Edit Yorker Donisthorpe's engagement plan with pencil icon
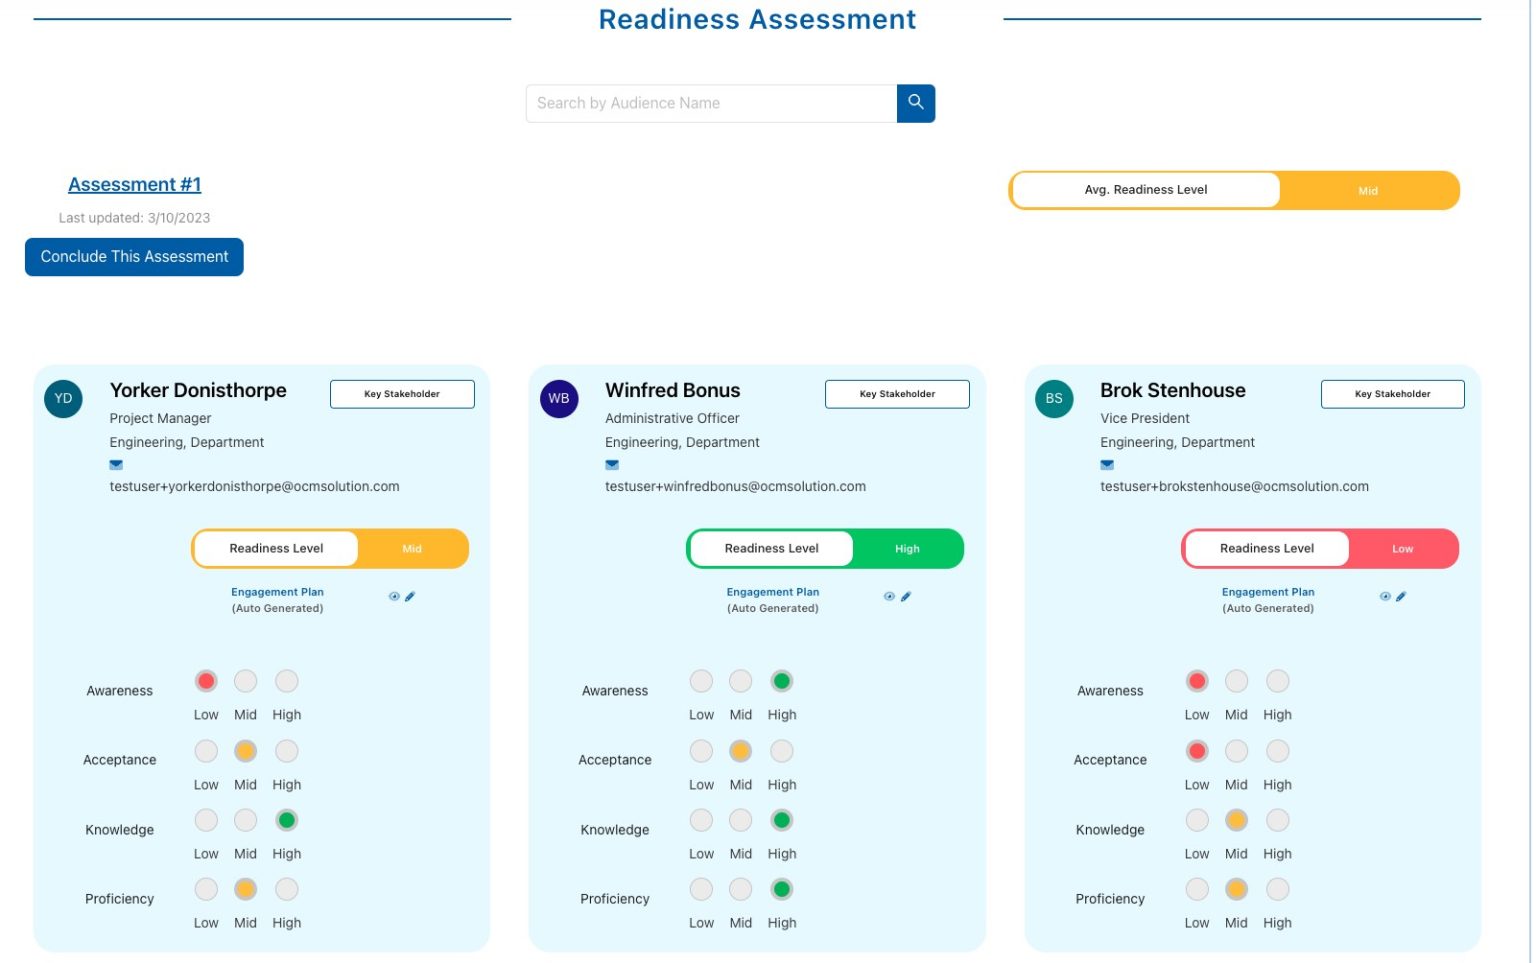Viewport: 1536px width, 963px height. [410, 595]
